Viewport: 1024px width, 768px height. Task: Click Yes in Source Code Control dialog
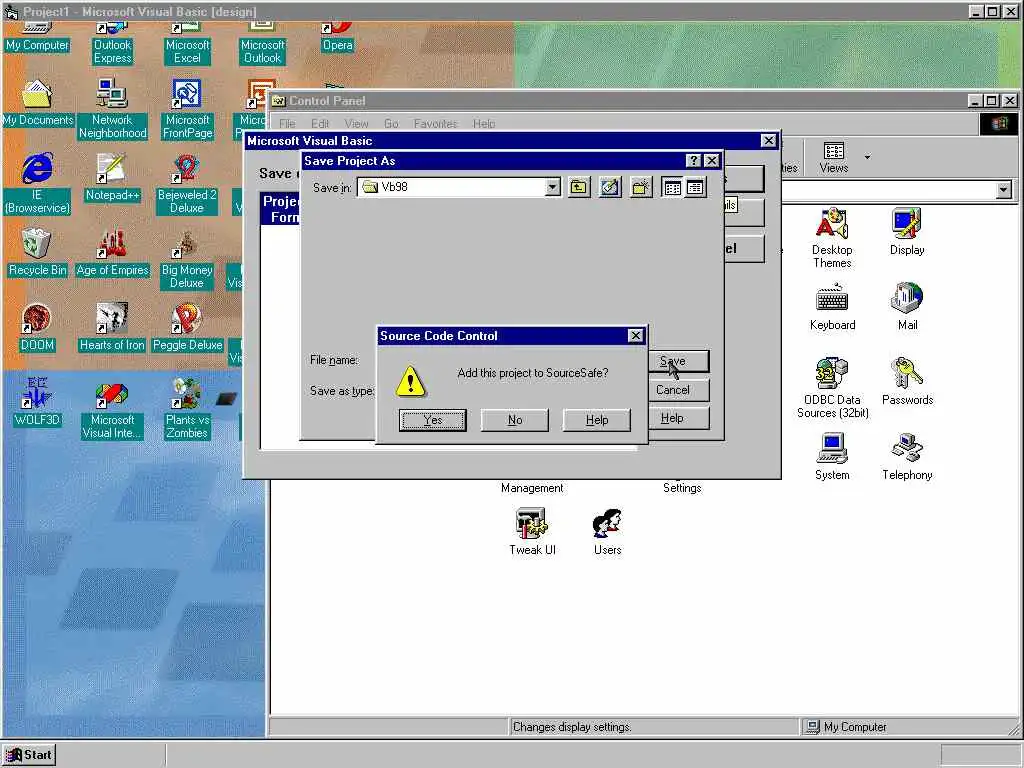click(x=432, y=420)
